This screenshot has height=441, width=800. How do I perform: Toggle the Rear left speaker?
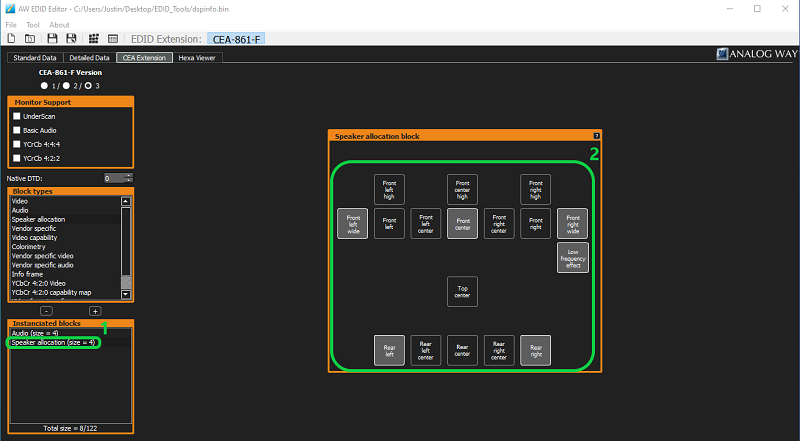(x=389, y=350)
